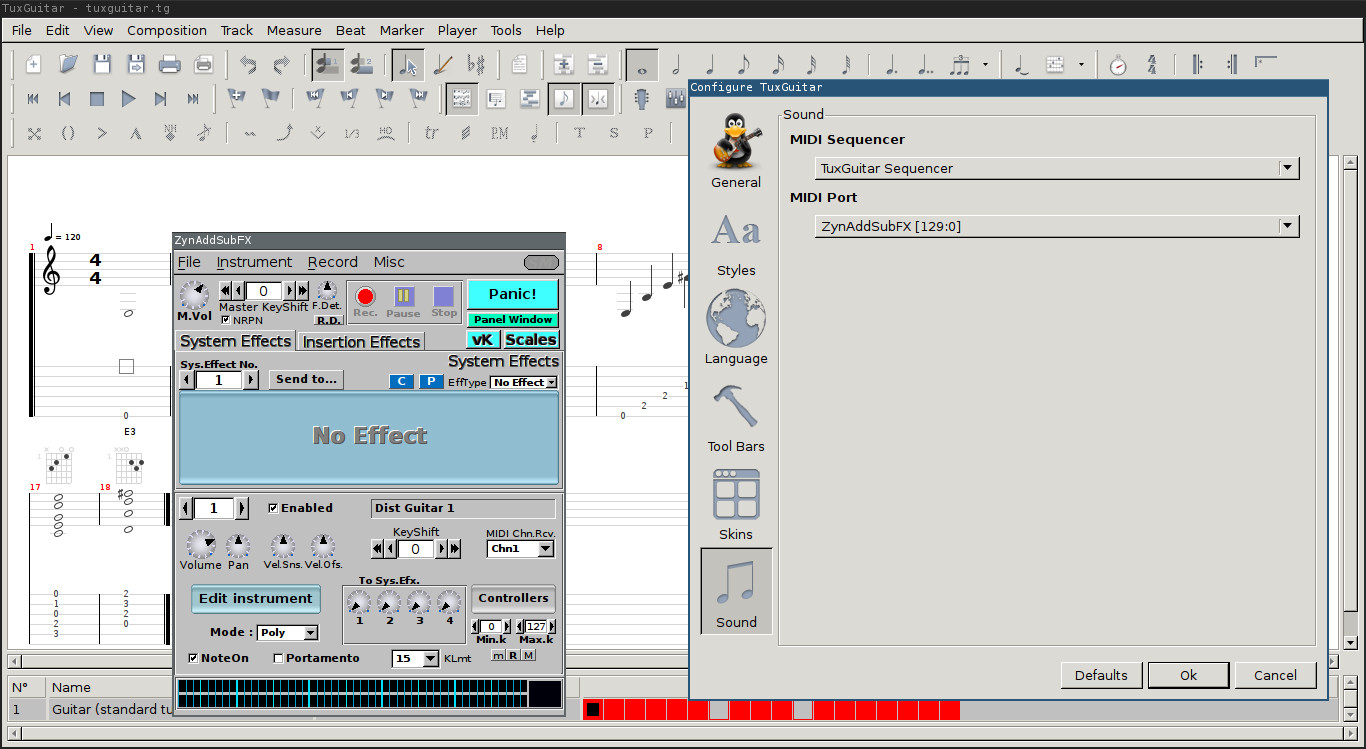This screenshot has width=1366, height=749.
Task: Open song properties document icon
Action: tap(520, 65)
